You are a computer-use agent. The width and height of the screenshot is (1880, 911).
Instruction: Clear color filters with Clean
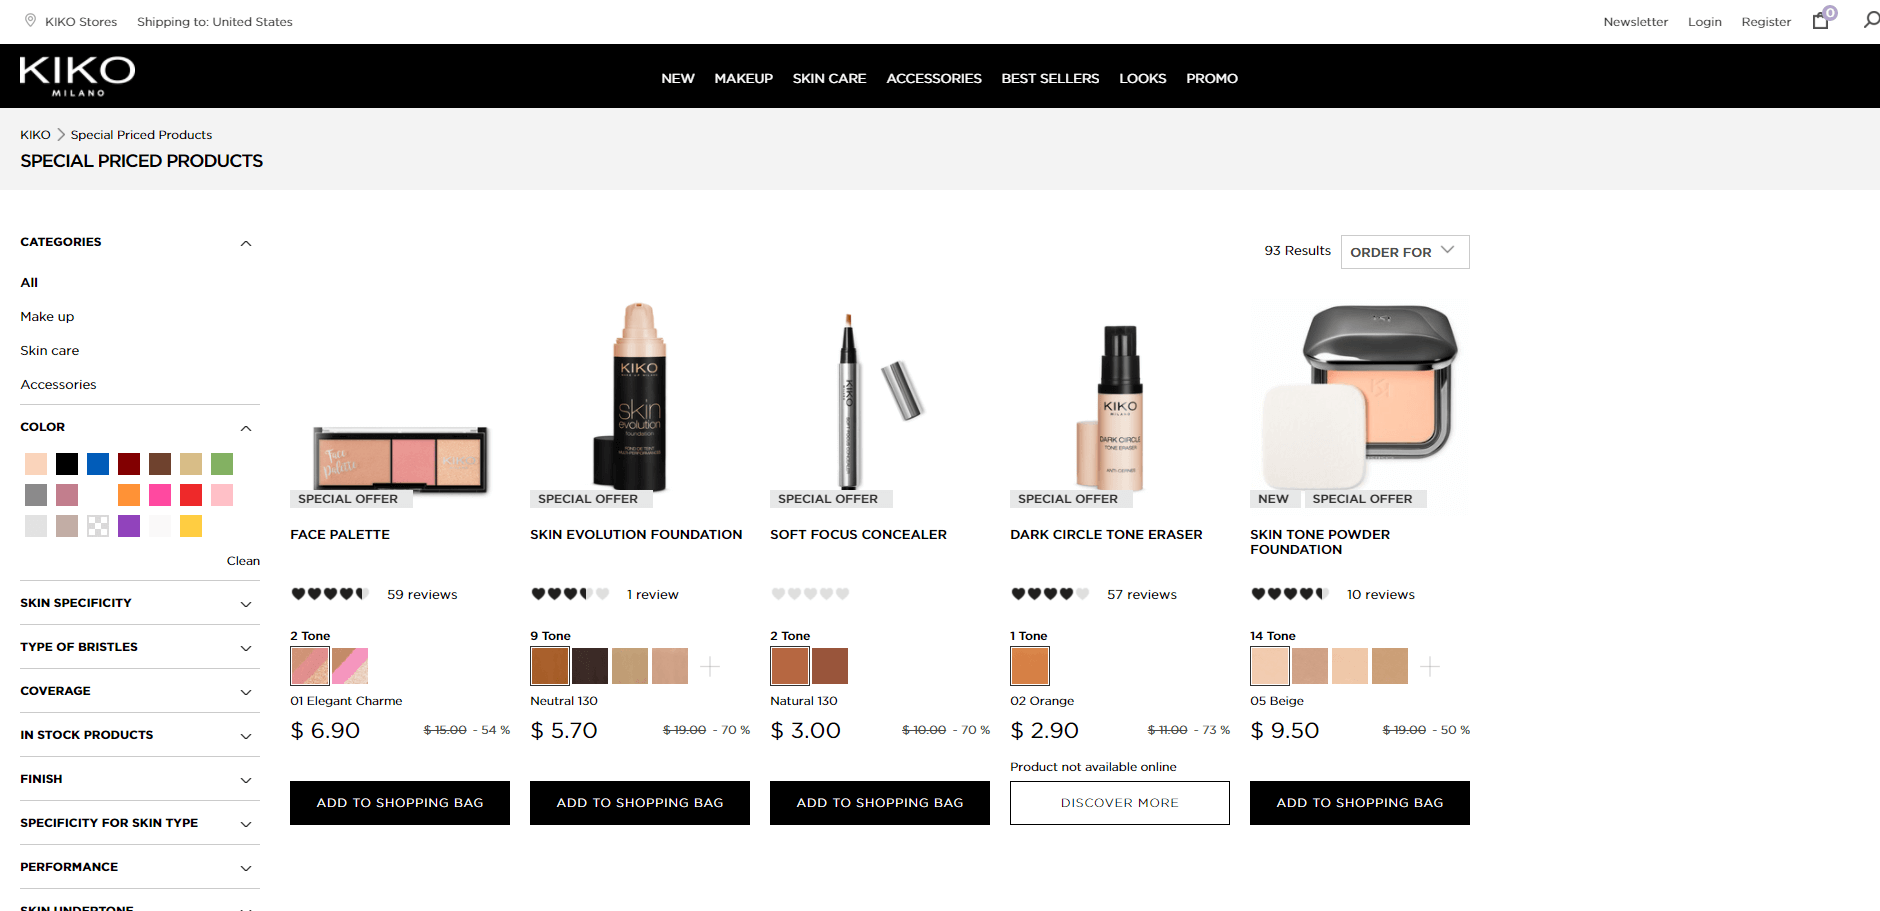click(x=243, y=561)
